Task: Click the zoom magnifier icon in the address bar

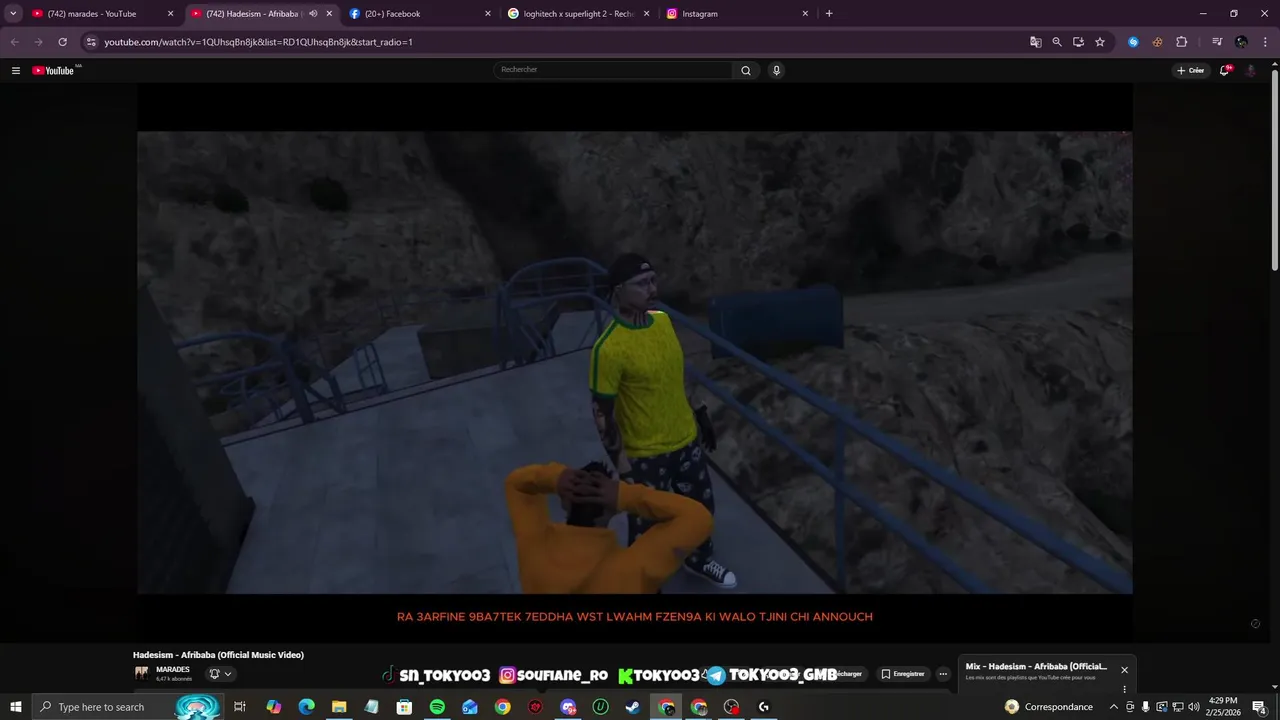Action: tap(1057, 42)
